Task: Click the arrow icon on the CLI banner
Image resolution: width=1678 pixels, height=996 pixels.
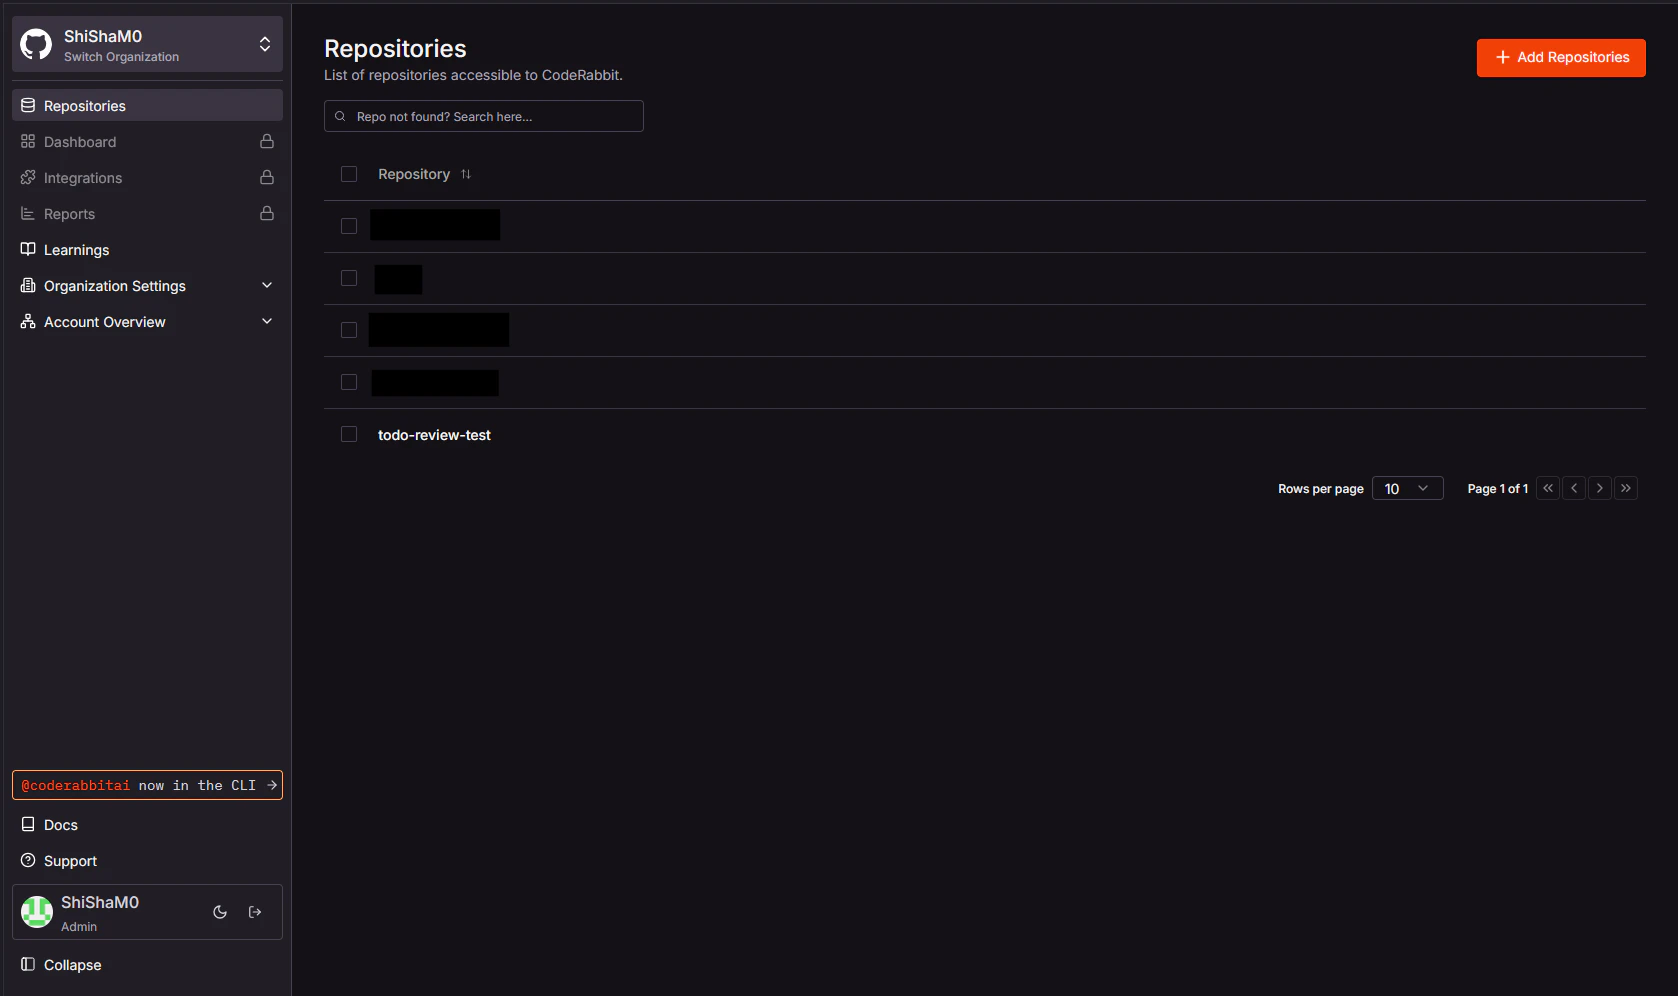Action: pos(272,785)
